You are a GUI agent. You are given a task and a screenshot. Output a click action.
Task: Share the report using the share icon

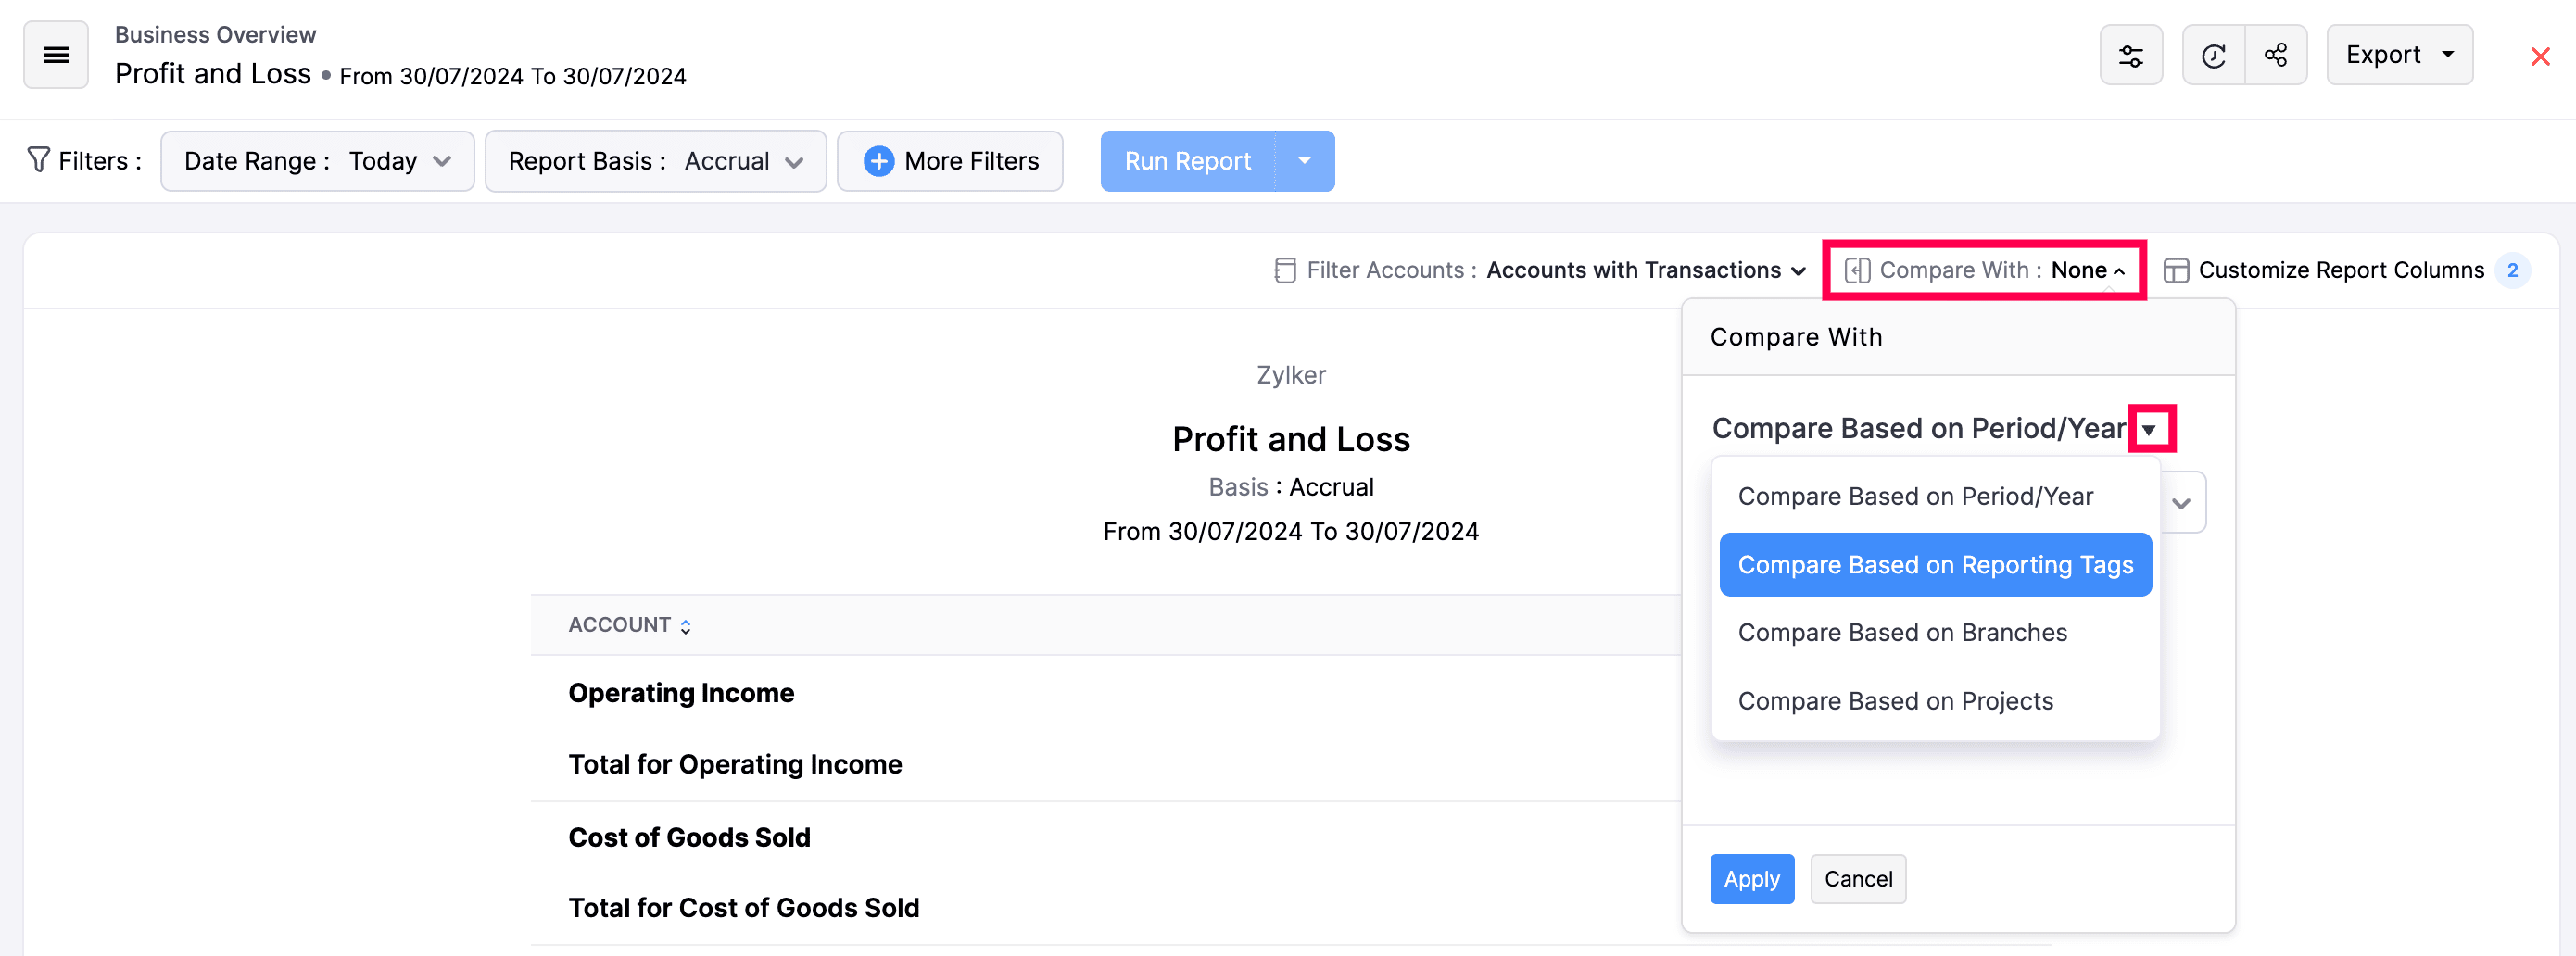[2277, 55]
